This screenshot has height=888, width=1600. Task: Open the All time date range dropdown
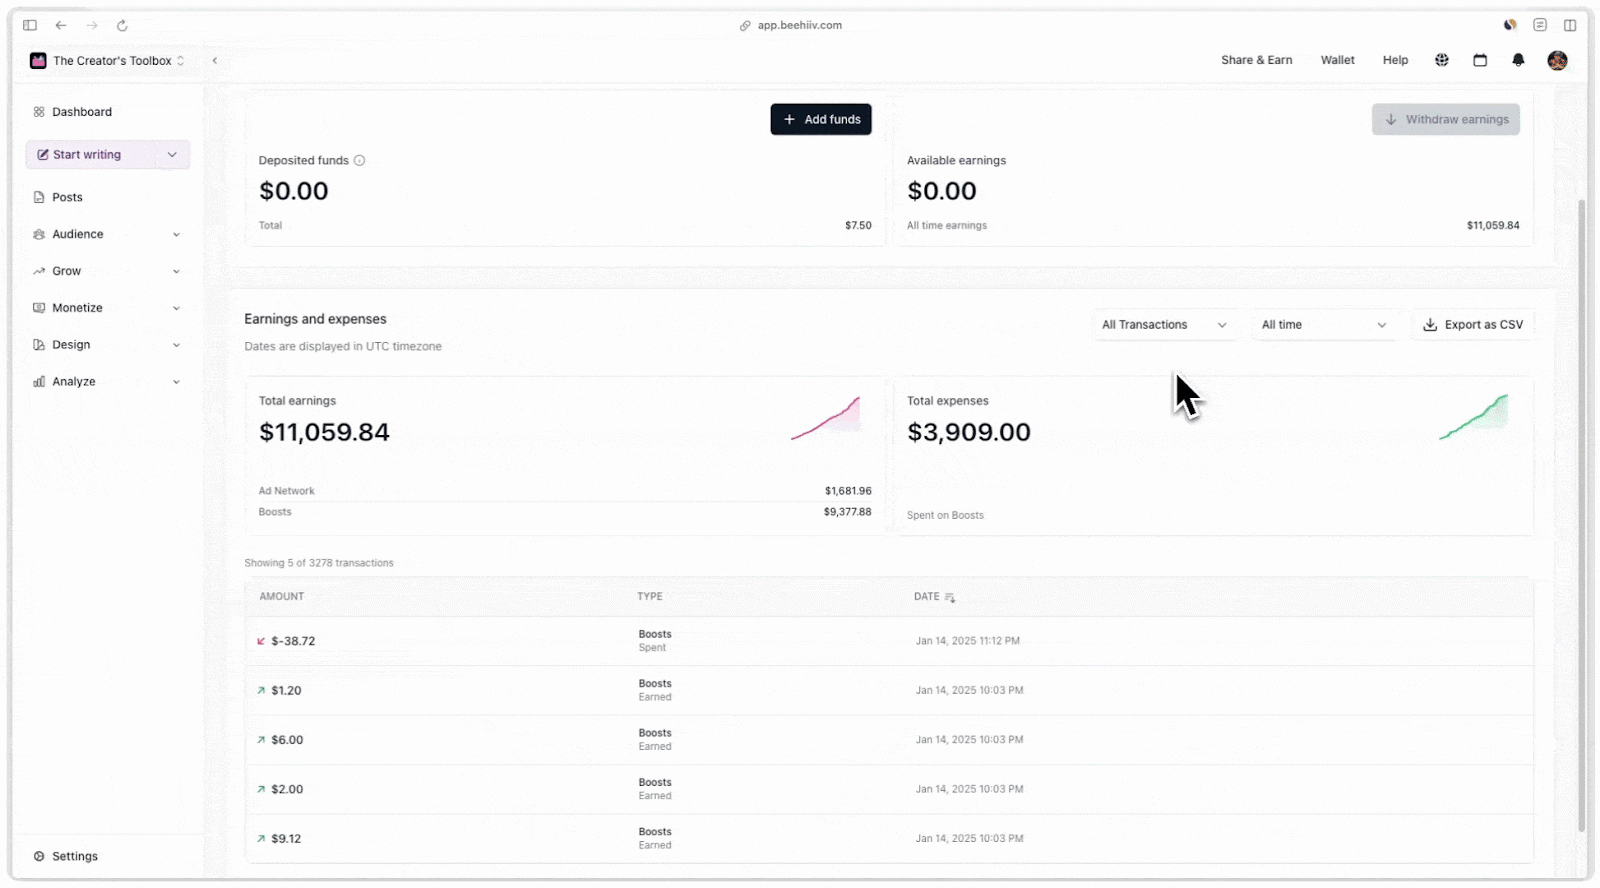pyautogui.click(x=1323, y=325)
